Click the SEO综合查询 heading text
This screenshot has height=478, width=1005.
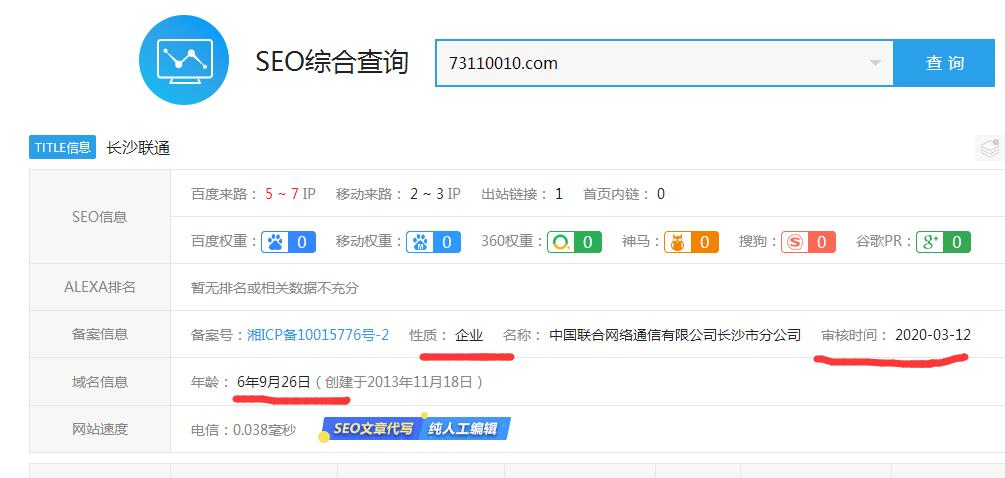pyautogui.click(x=332, y=62)
